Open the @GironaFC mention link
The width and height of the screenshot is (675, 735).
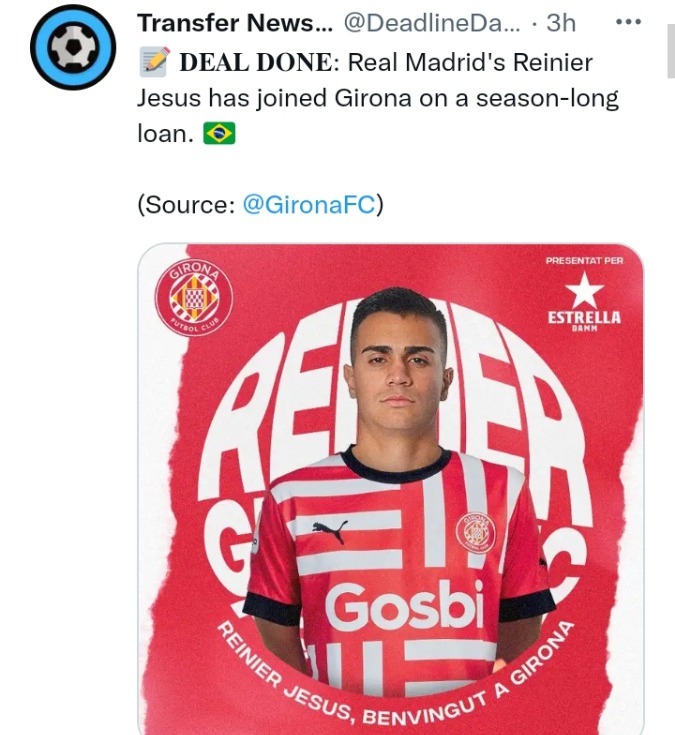(309, 204)
